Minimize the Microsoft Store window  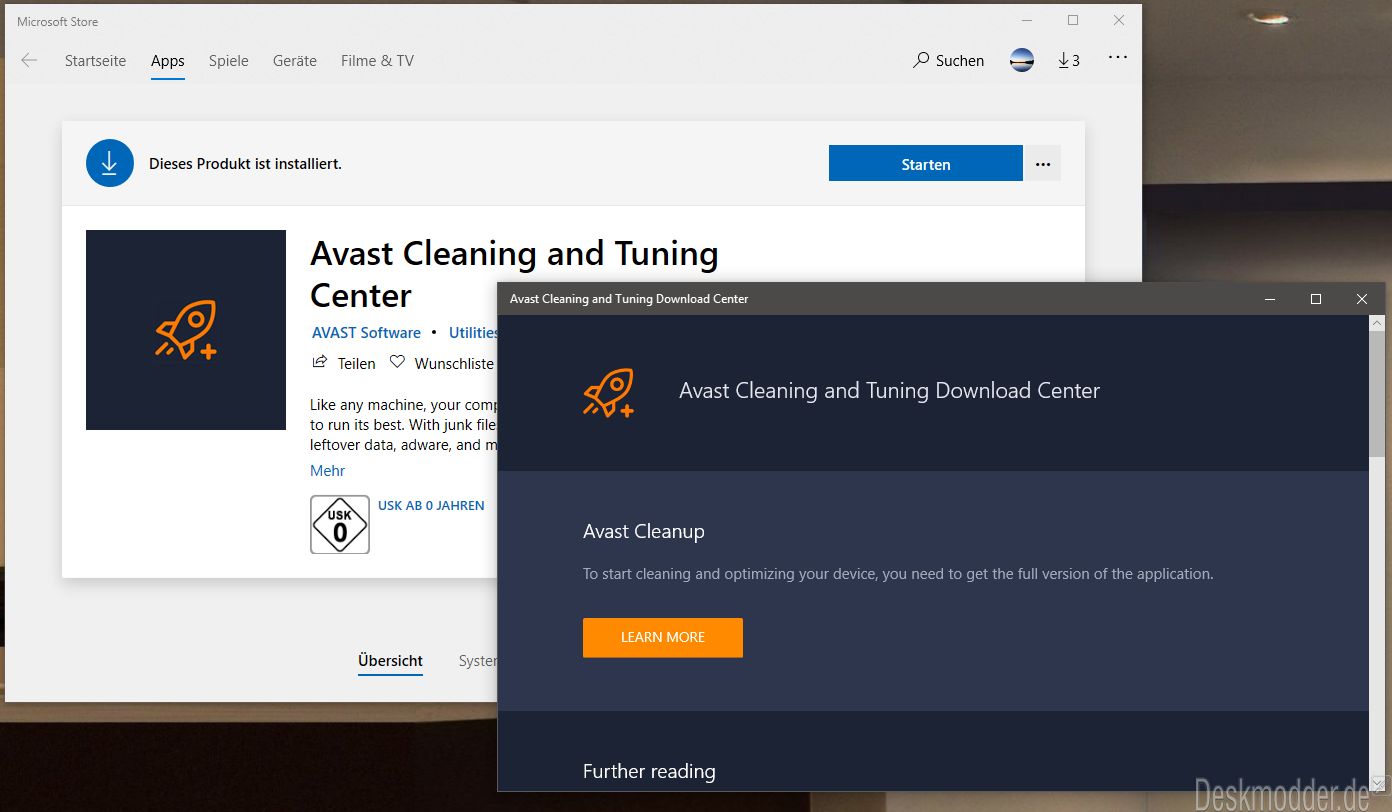click(x=1027, y=21)
